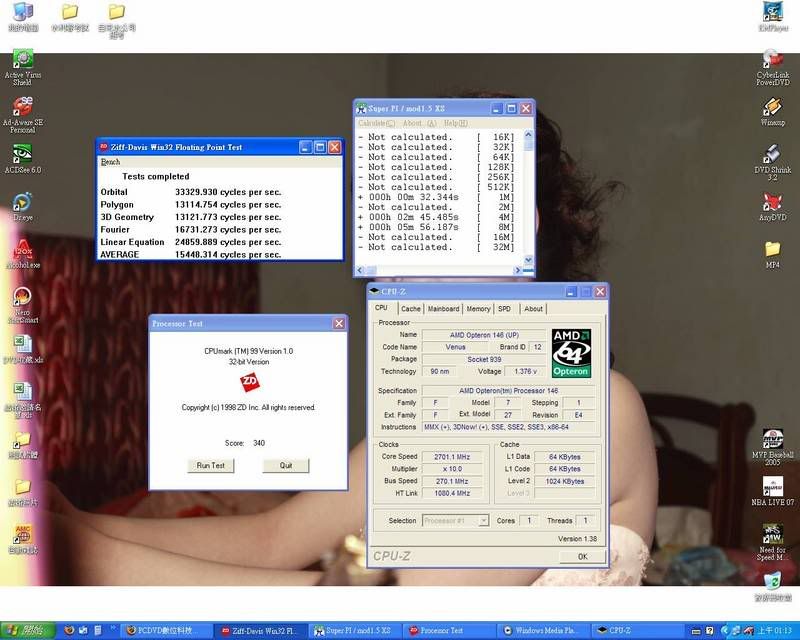Click Bus Speed value 270.1 MHz

[x=452, y=481]
